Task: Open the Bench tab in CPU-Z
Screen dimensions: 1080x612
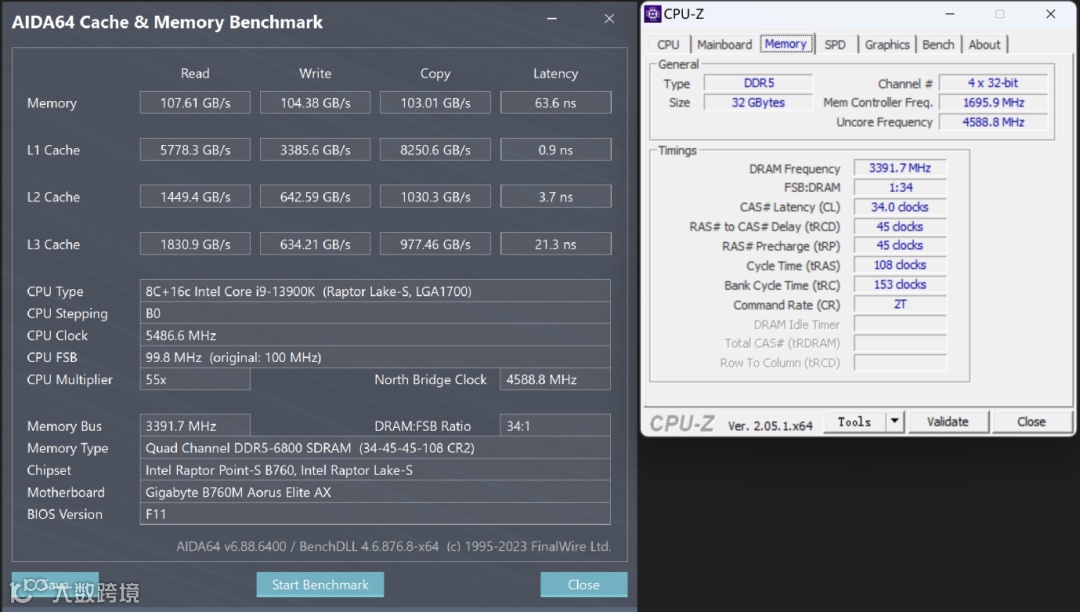Action: click(938, 45)
